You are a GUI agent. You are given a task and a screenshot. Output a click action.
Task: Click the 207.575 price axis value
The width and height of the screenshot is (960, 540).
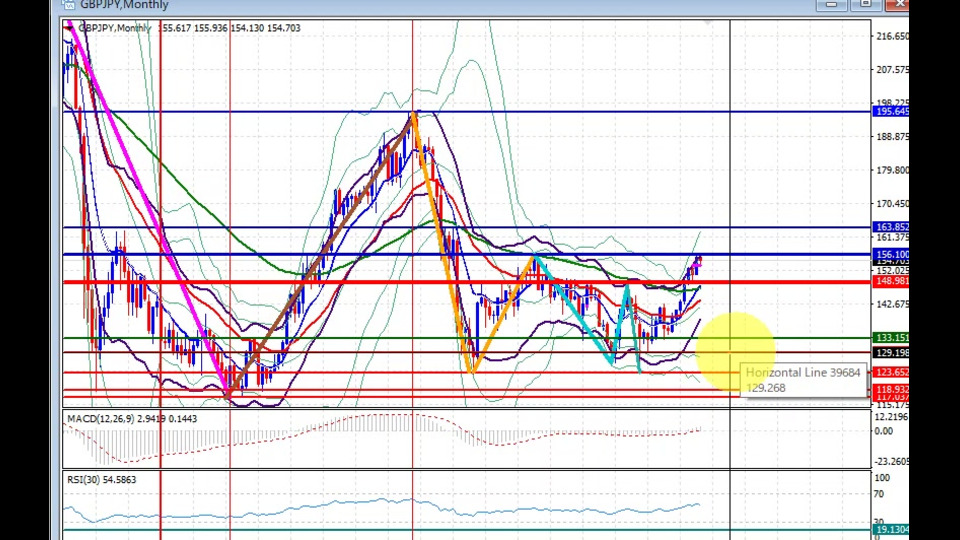pos(893,70)
